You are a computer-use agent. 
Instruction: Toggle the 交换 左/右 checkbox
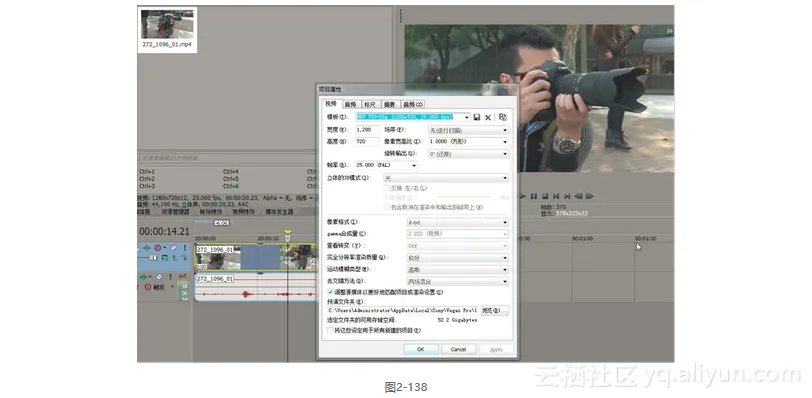click(386, 188)
